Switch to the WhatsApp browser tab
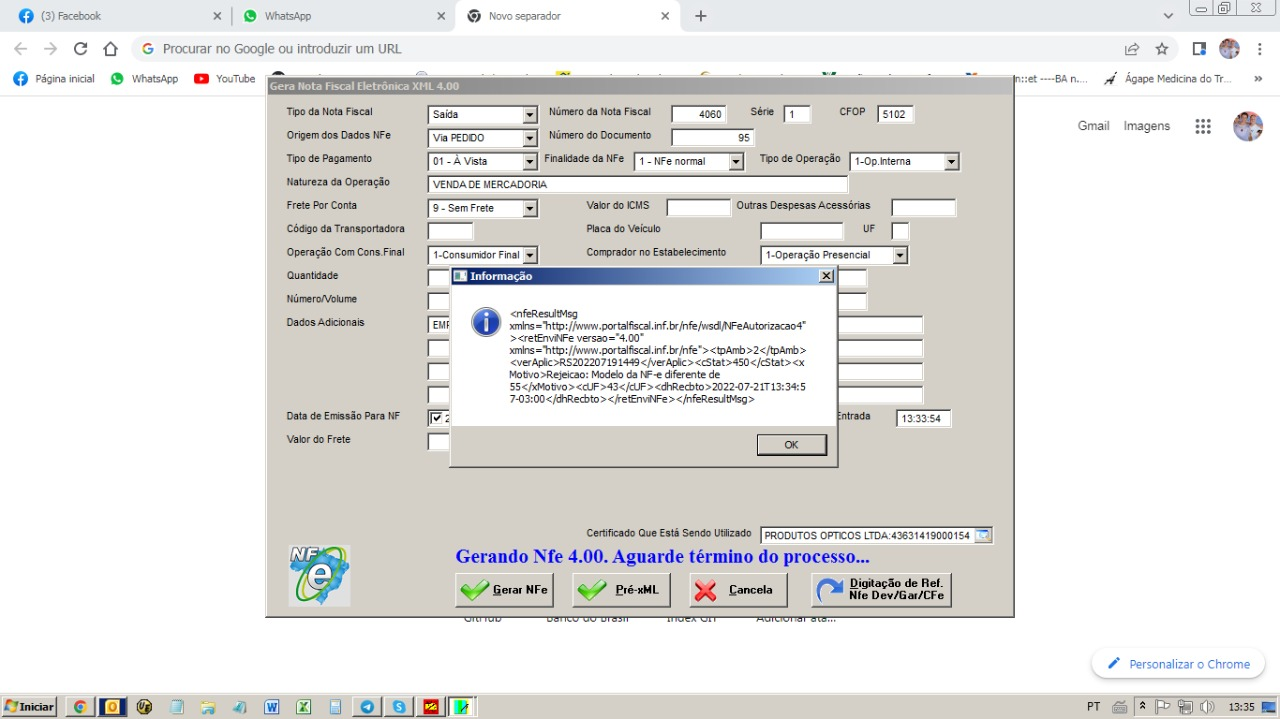 coord(341,16)
